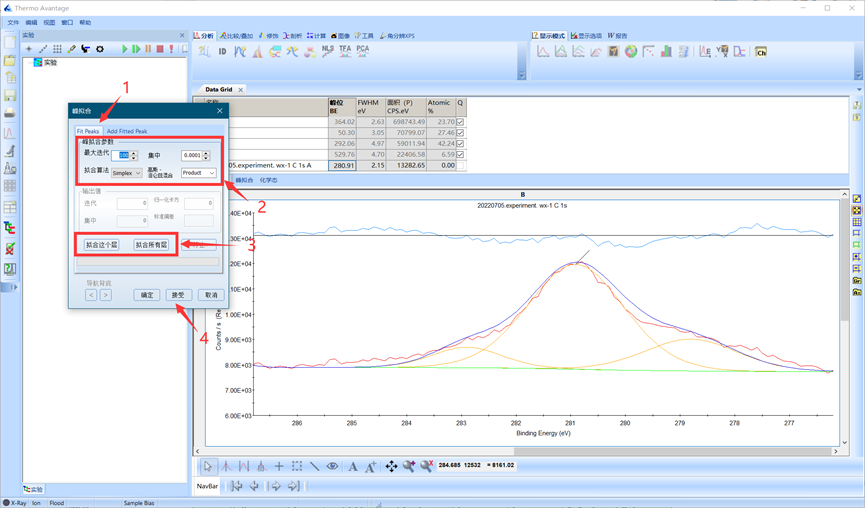Click the red Stop button in experiment toolbar
The height and width of the screenshot is (508, 865).
pos(160,49)
